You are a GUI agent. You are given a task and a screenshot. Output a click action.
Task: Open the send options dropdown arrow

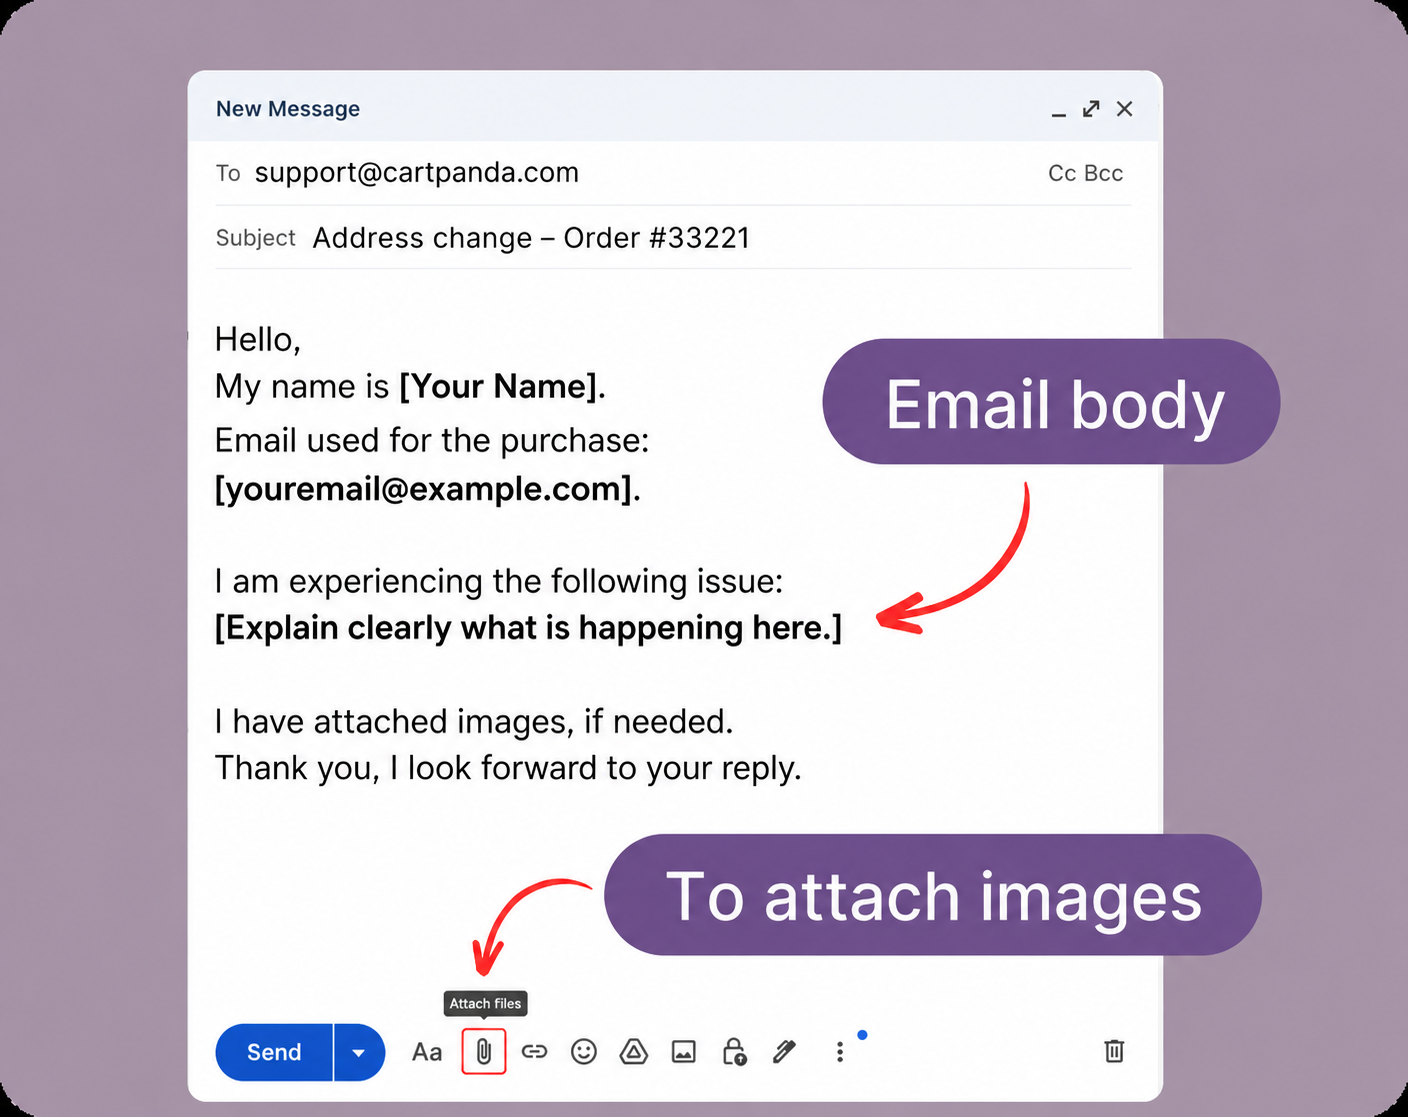click(x=359, y=1052)
